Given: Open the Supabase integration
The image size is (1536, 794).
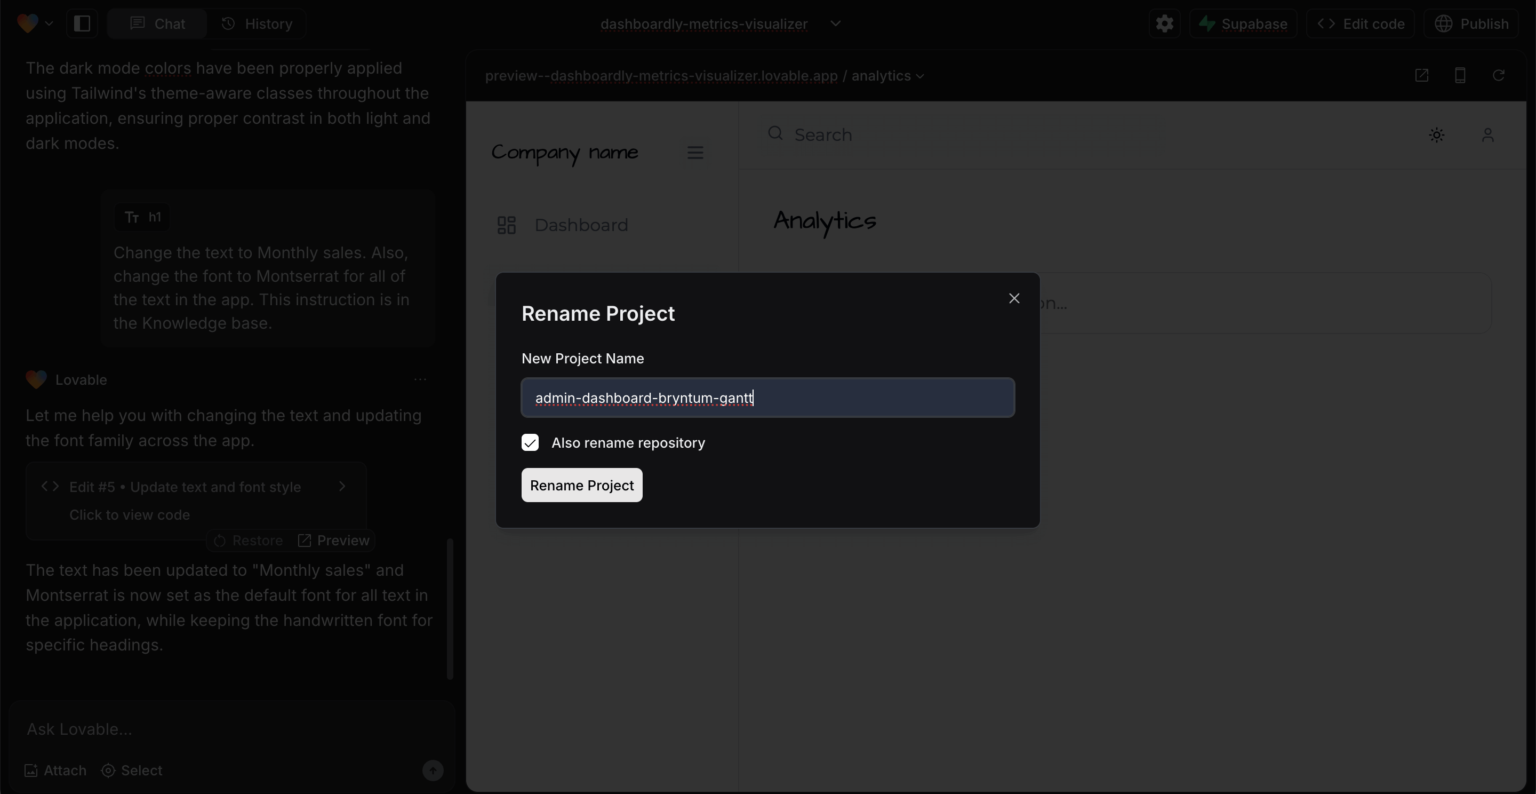Looking at the screenshot, I should 1242,23.
